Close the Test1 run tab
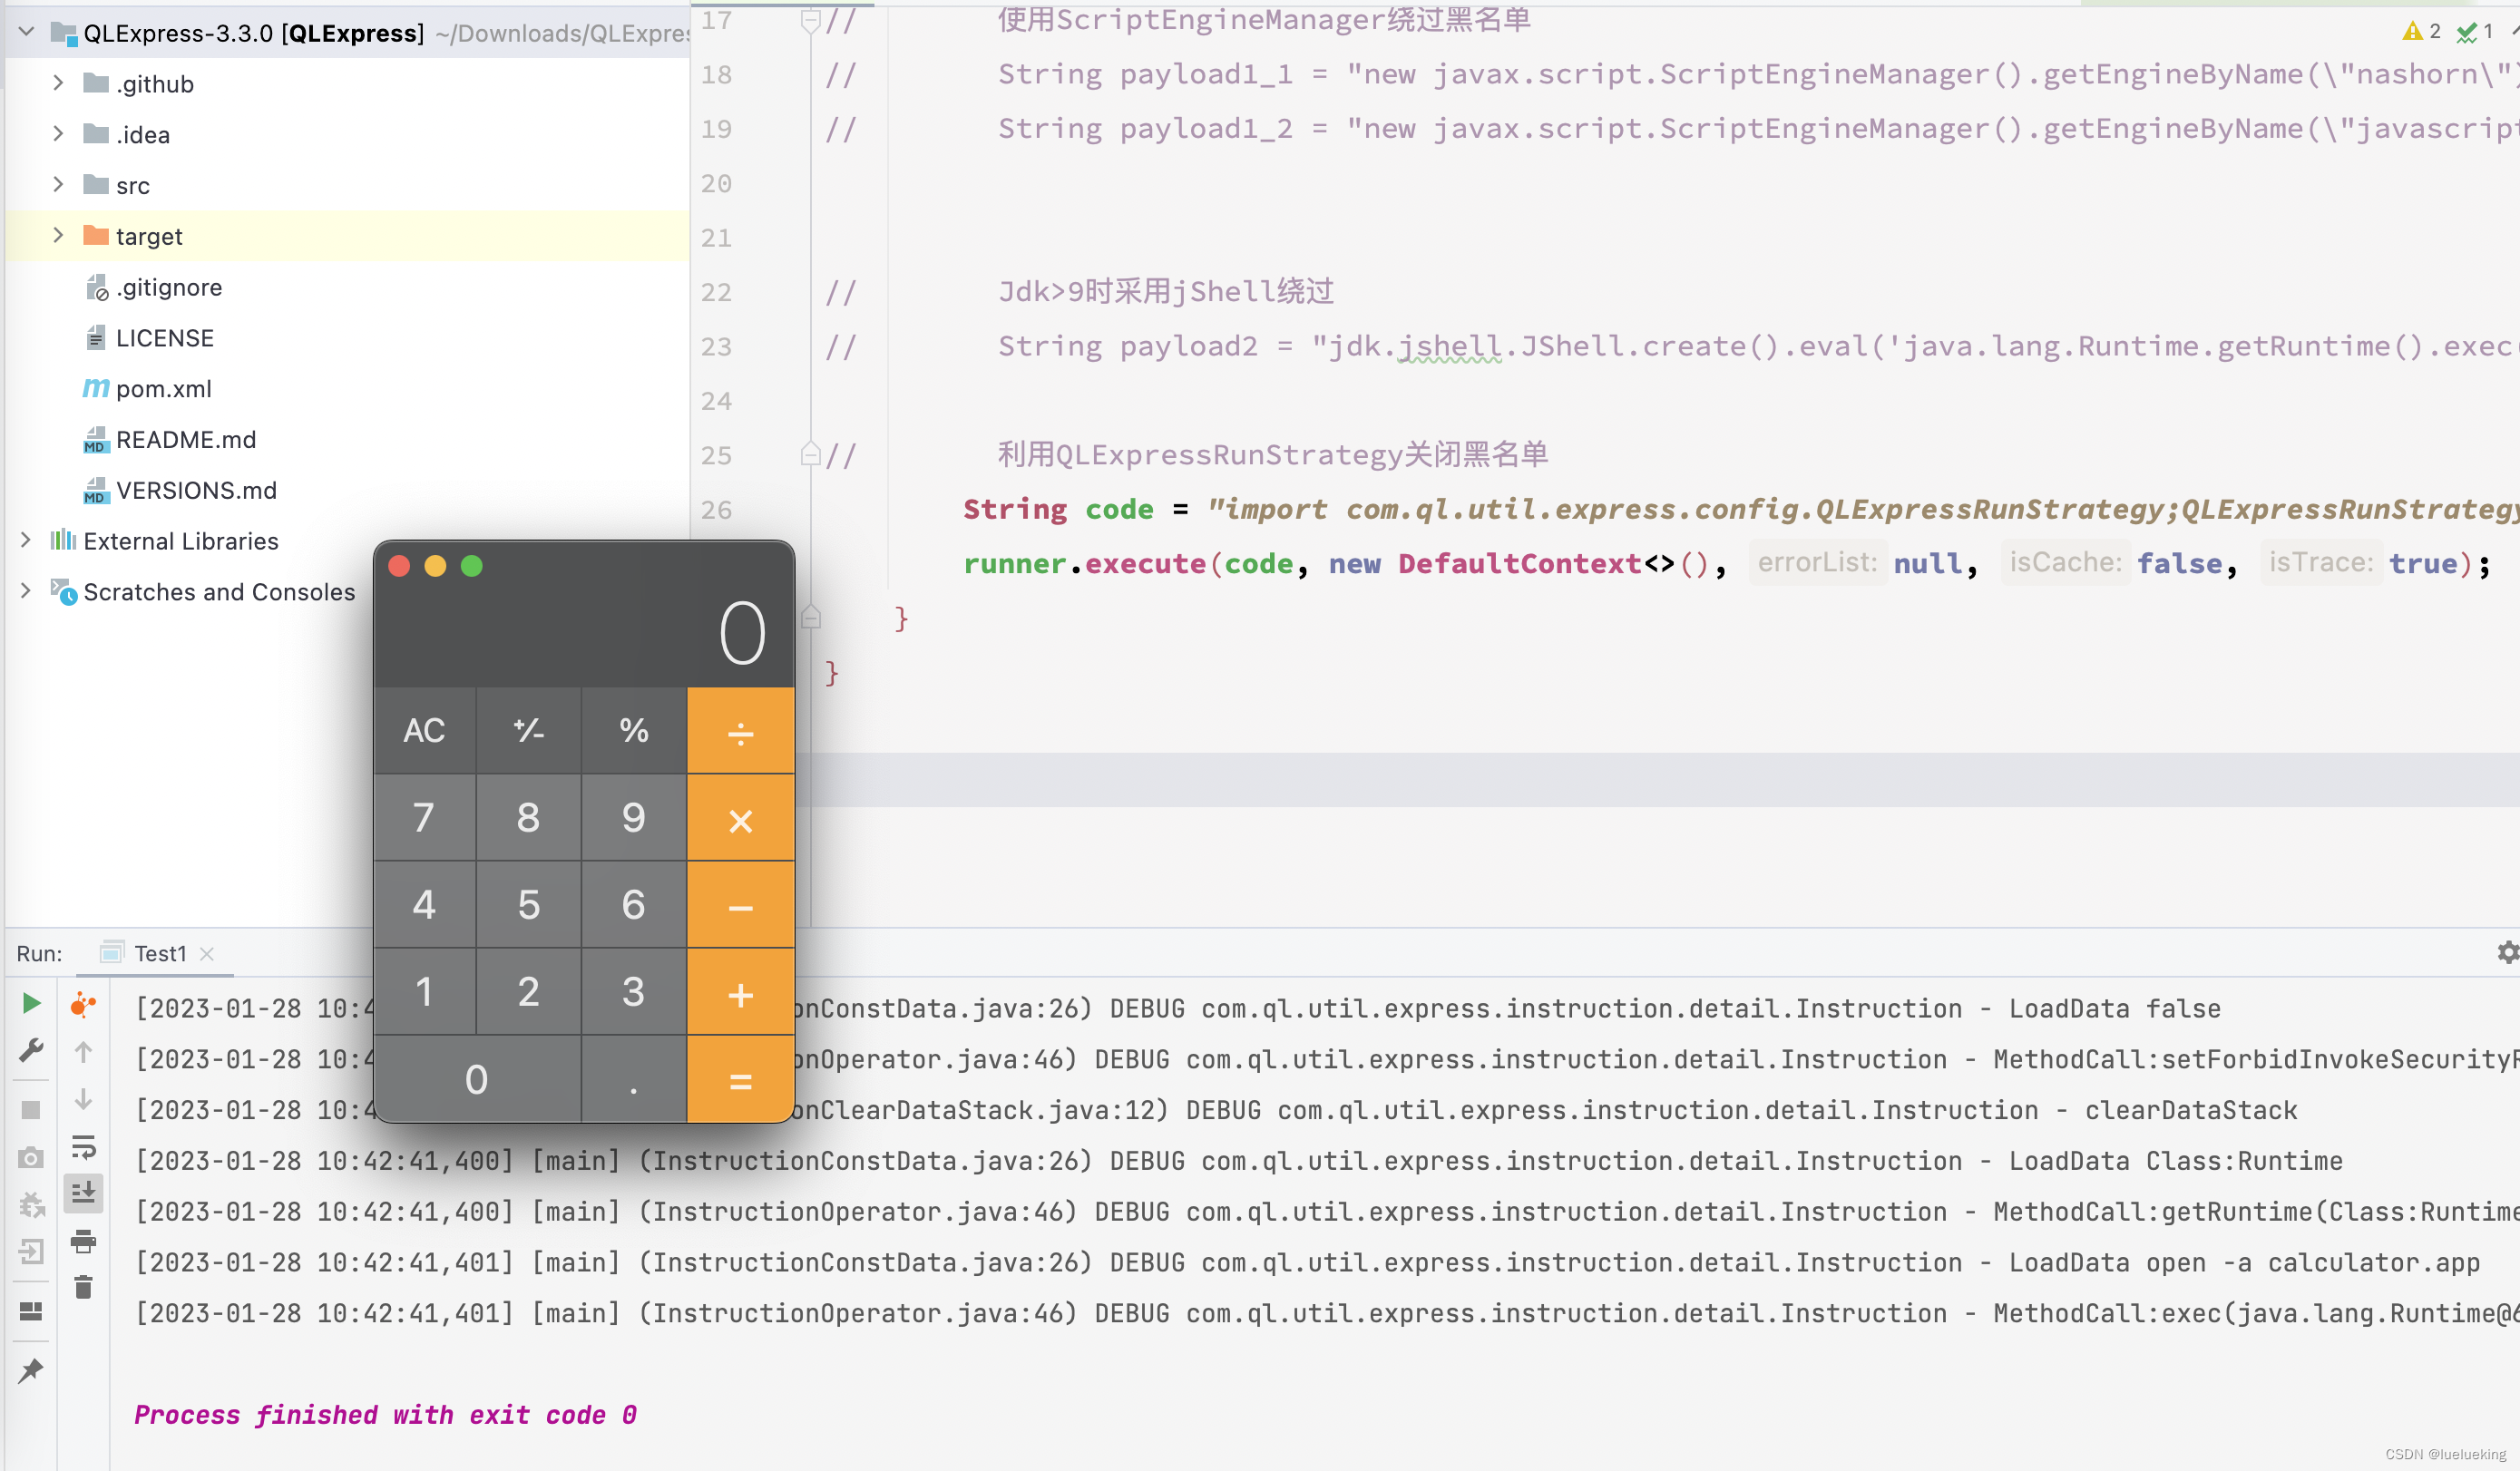2520x1471 pixels. (x=207, y=954)
